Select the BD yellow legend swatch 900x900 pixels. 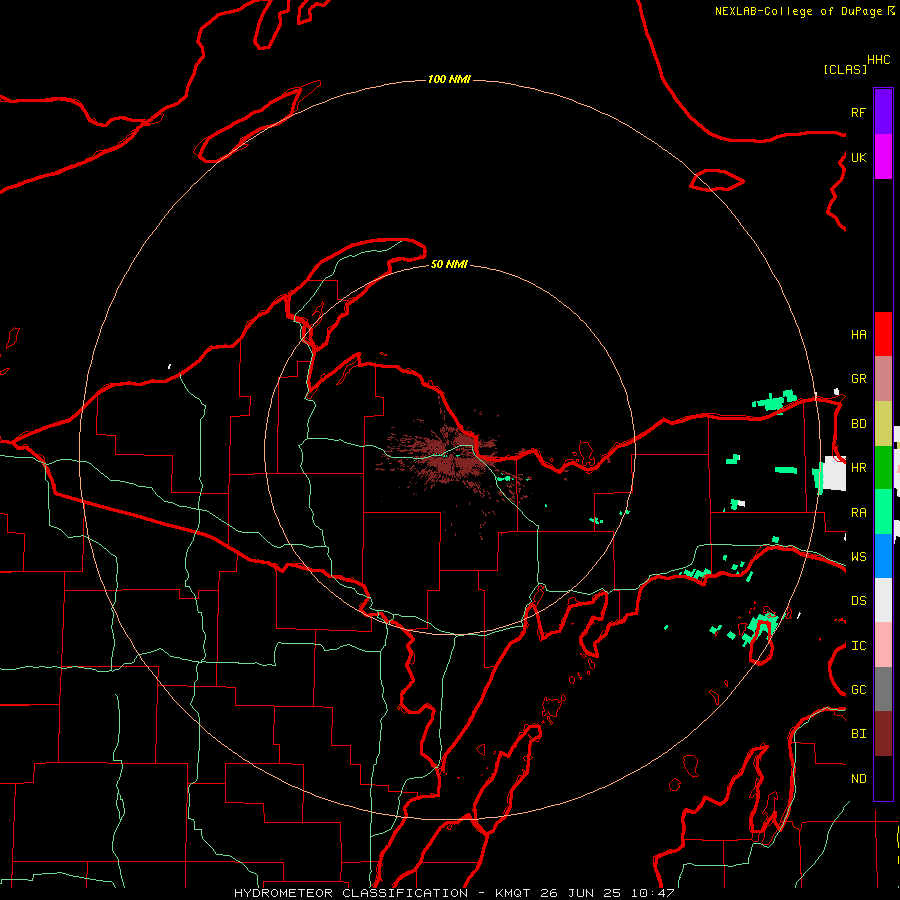883,424
